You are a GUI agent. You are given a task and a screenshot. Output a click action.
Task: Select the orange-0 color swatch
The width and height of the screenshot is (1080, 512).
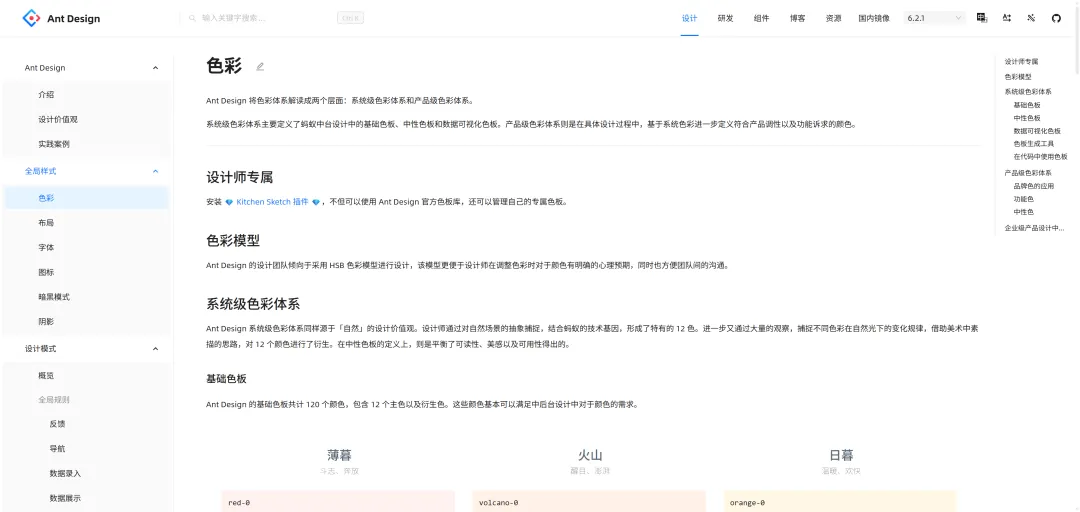[x=840, y=502]
